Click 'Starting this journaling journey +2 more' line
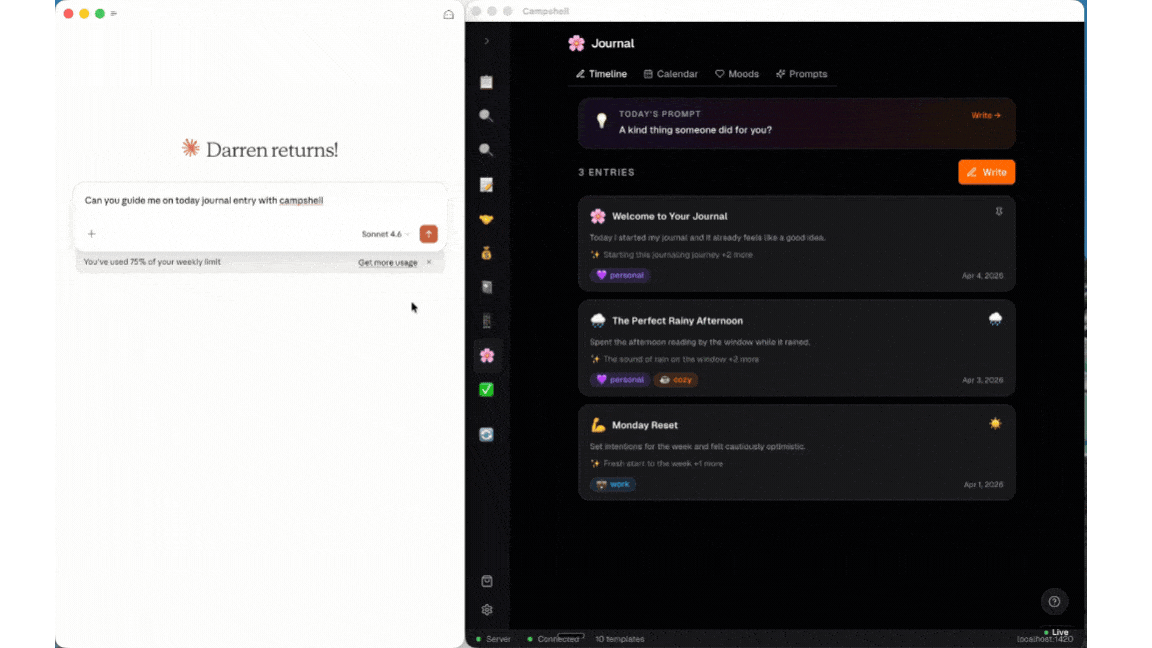This screenshot has height=648, width=1152. [x=672, y=255]
